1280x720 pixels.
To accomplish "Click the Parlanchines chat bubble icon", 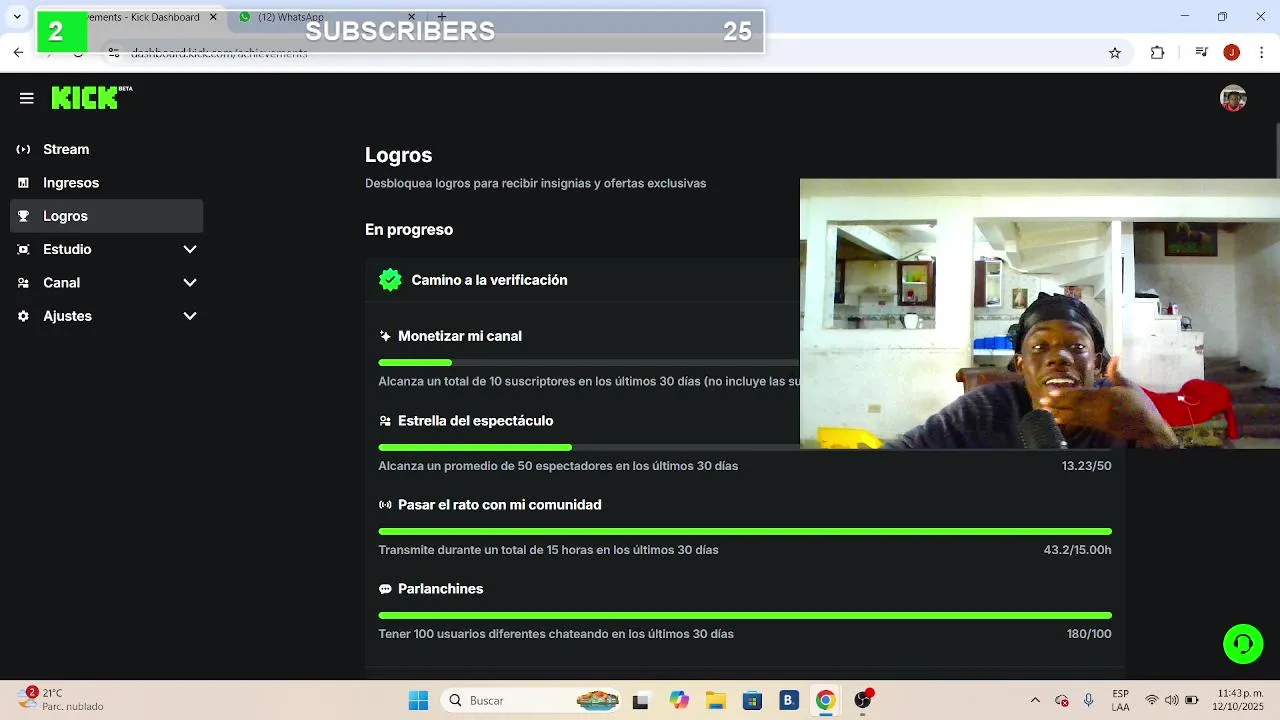I will (x=385, y=589).
